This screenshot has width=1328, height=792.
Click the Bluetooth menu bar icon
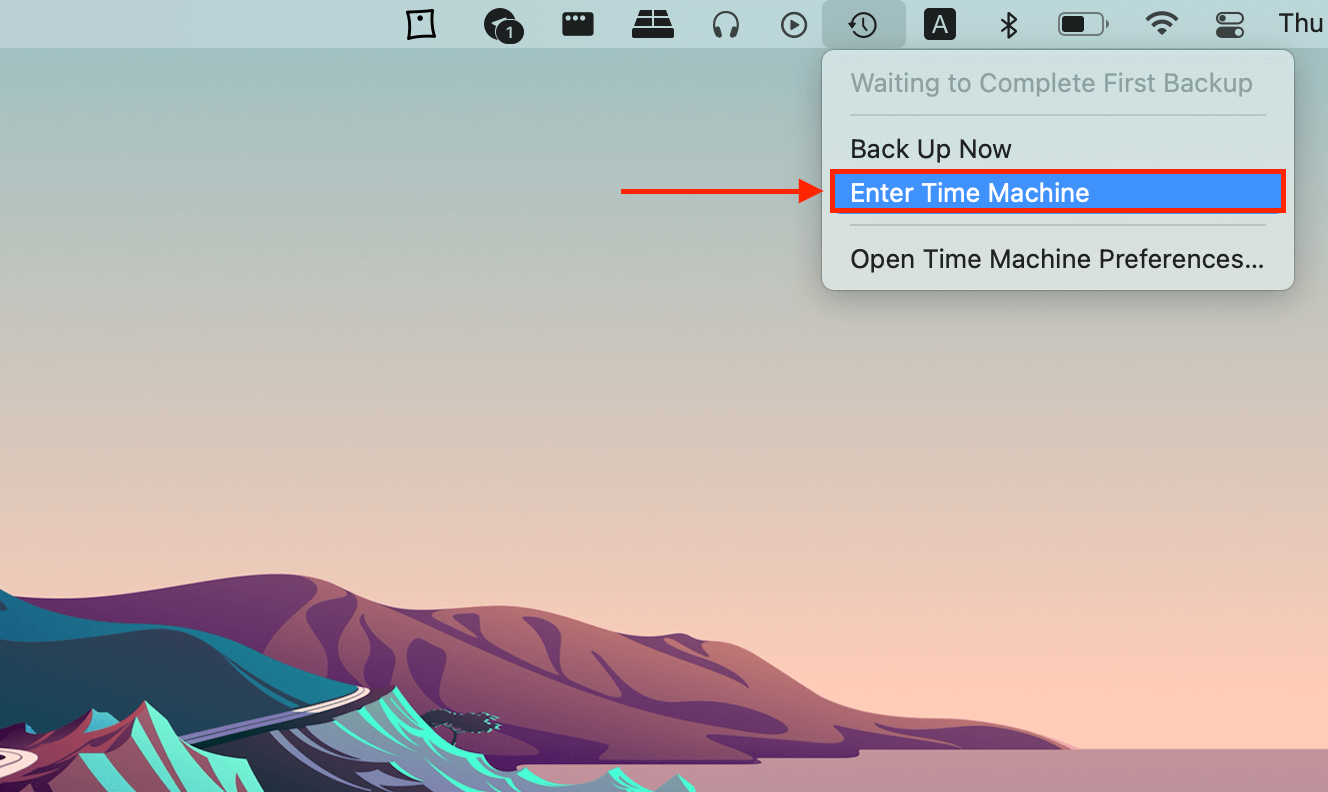(1009, 25)
